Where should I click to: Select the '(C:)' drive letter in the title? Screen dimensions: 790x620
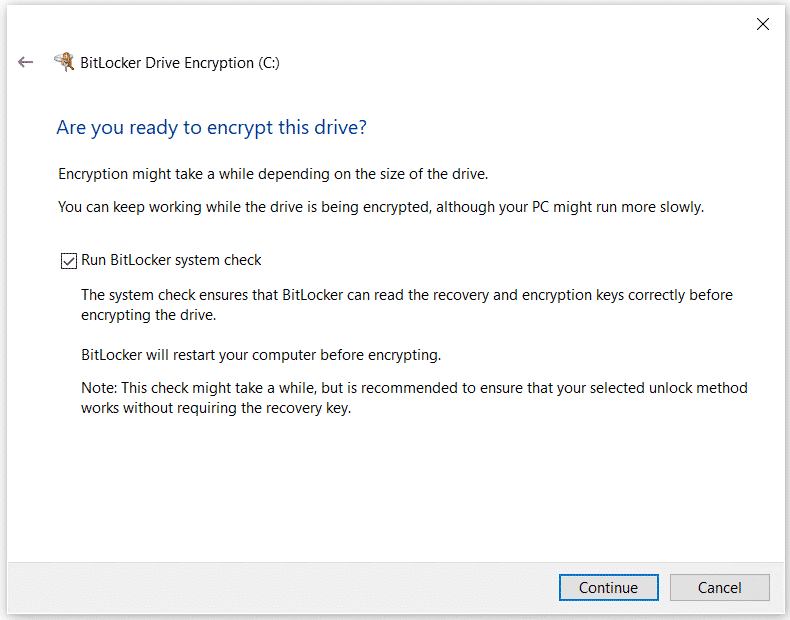[269, 63]
